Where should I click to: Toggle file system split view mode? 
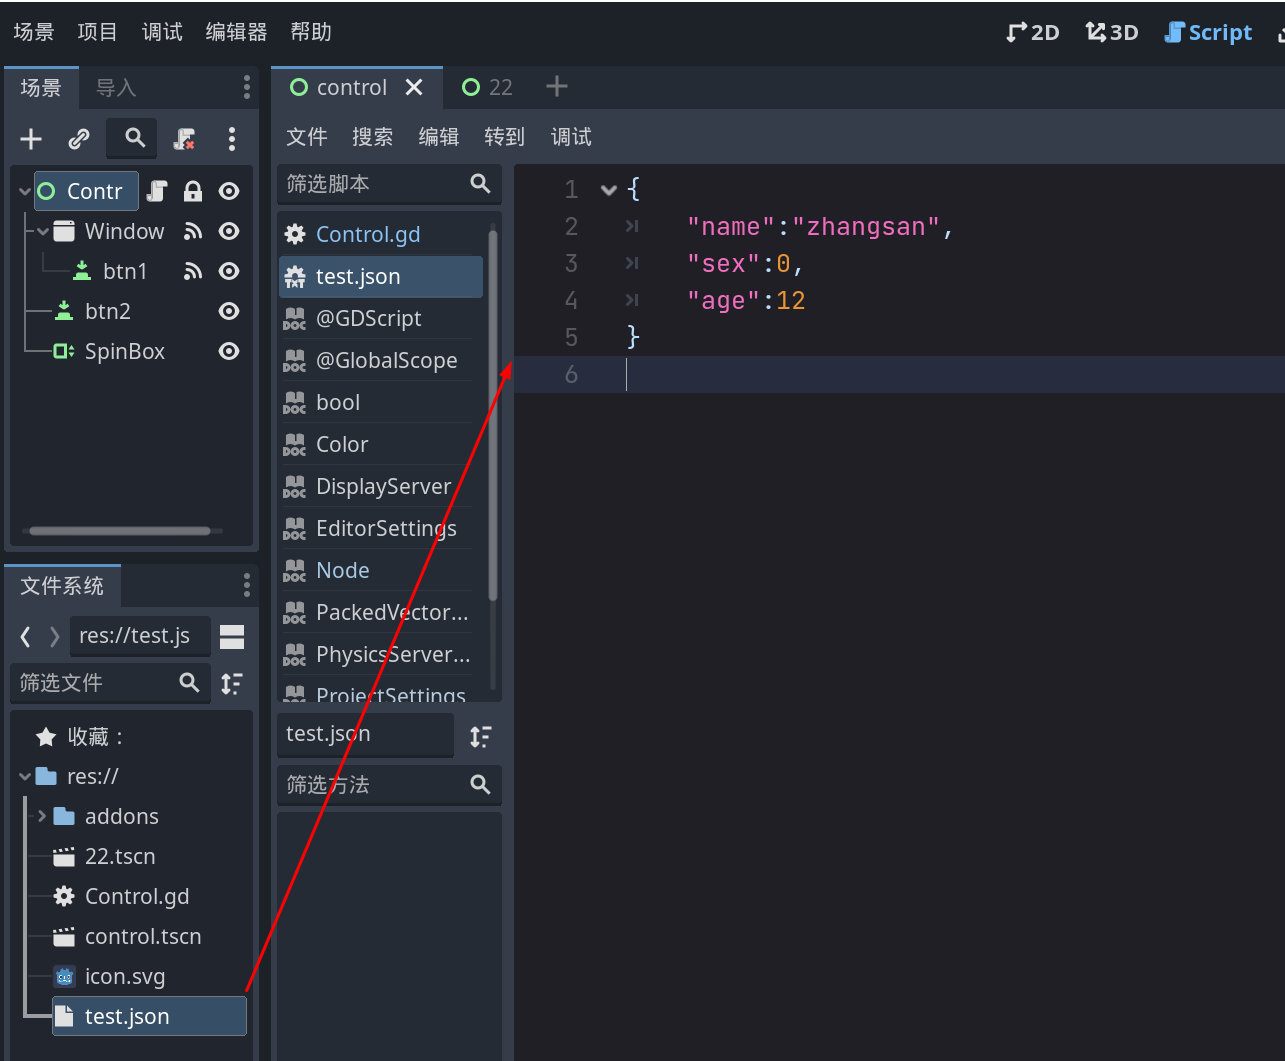click(x=232, y=637)
